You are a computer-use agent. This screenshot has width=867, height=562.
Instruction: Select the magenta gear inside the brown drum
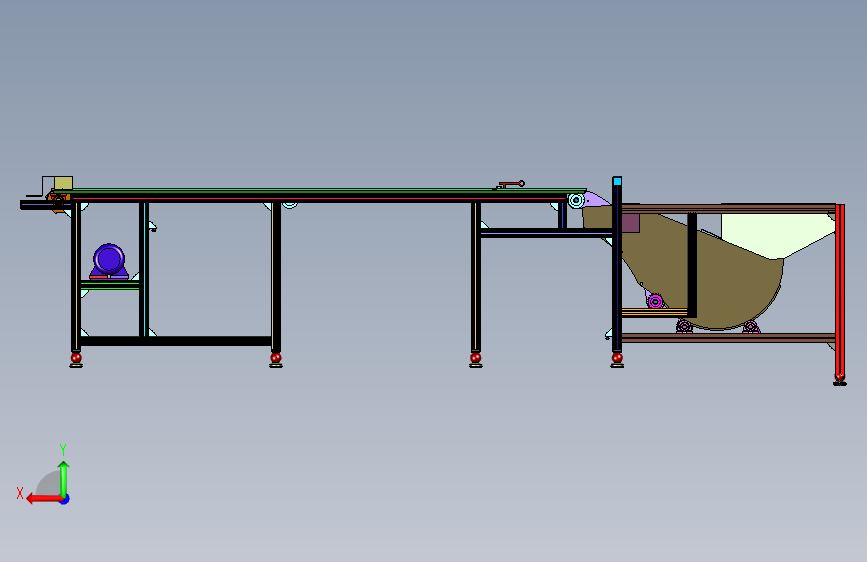[x=655, y=301]
